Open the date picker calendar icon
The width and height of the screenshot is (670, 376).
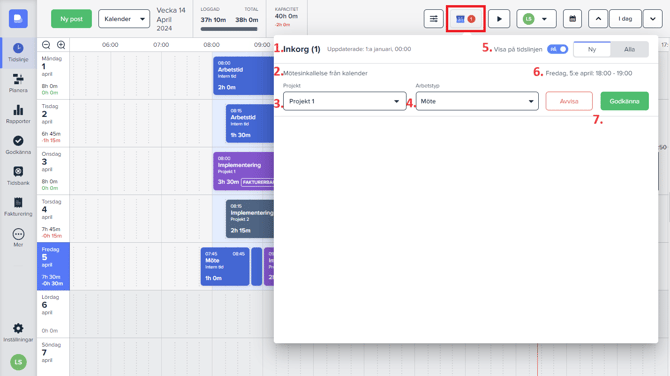[x=573, y=19]
